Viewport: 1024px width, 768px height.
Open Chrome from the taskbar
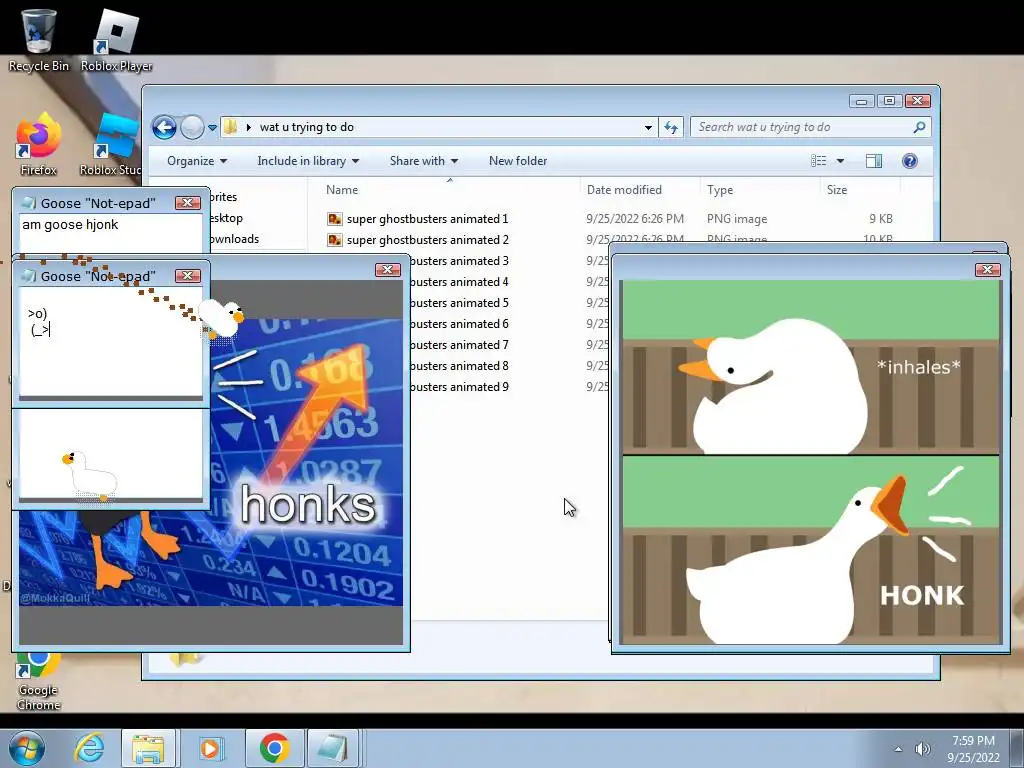274,748
